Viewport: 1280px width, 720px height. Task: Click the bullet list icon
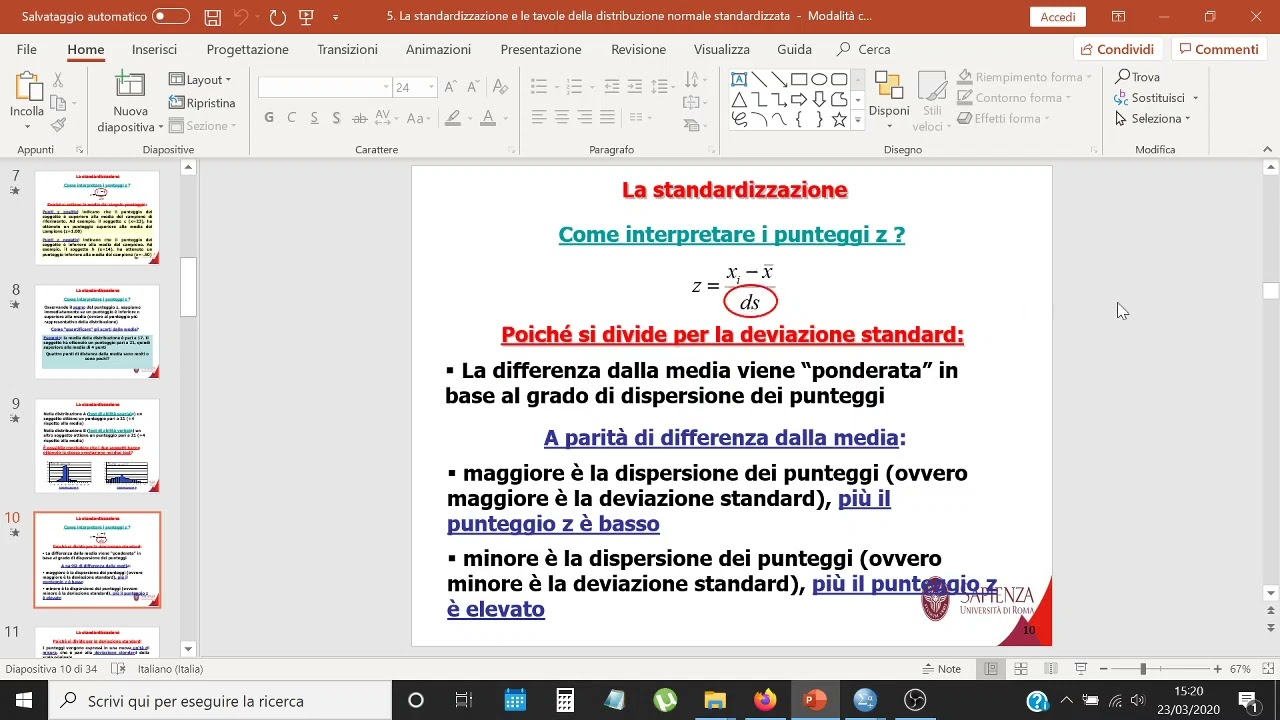(x=539, y=86)
